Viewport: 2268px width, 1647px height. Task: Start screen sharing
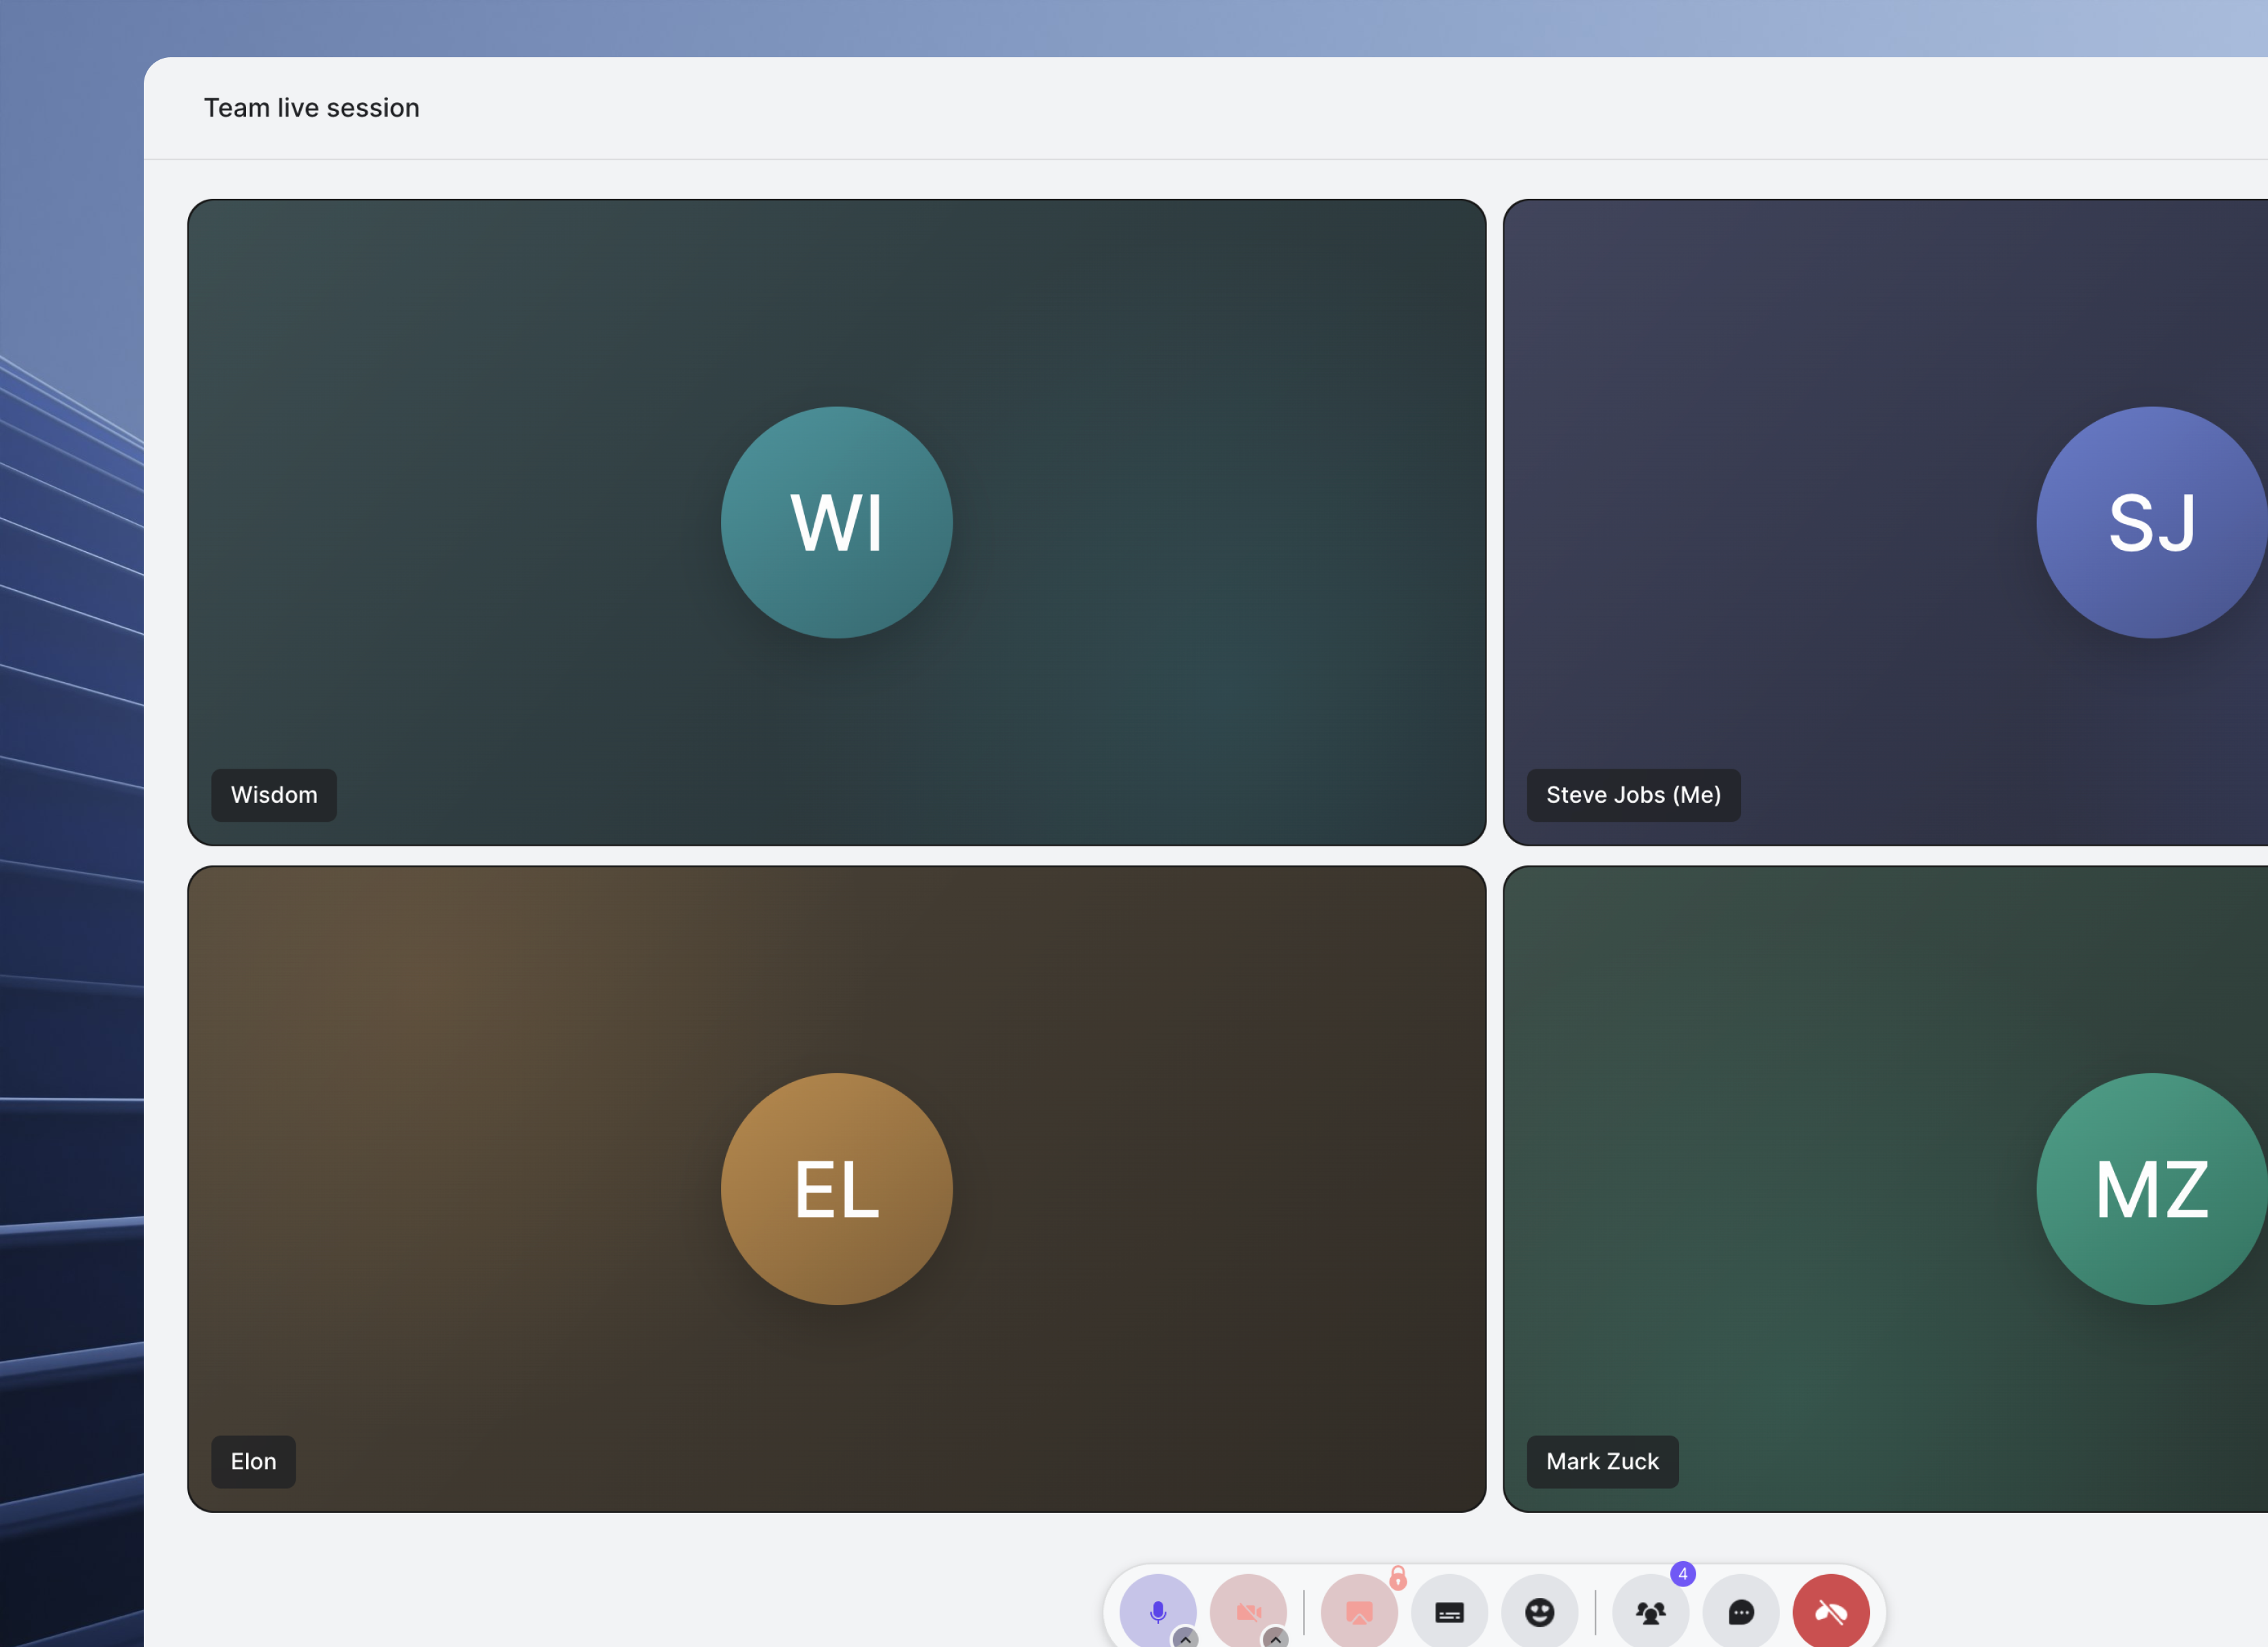click(1359, 1611)
